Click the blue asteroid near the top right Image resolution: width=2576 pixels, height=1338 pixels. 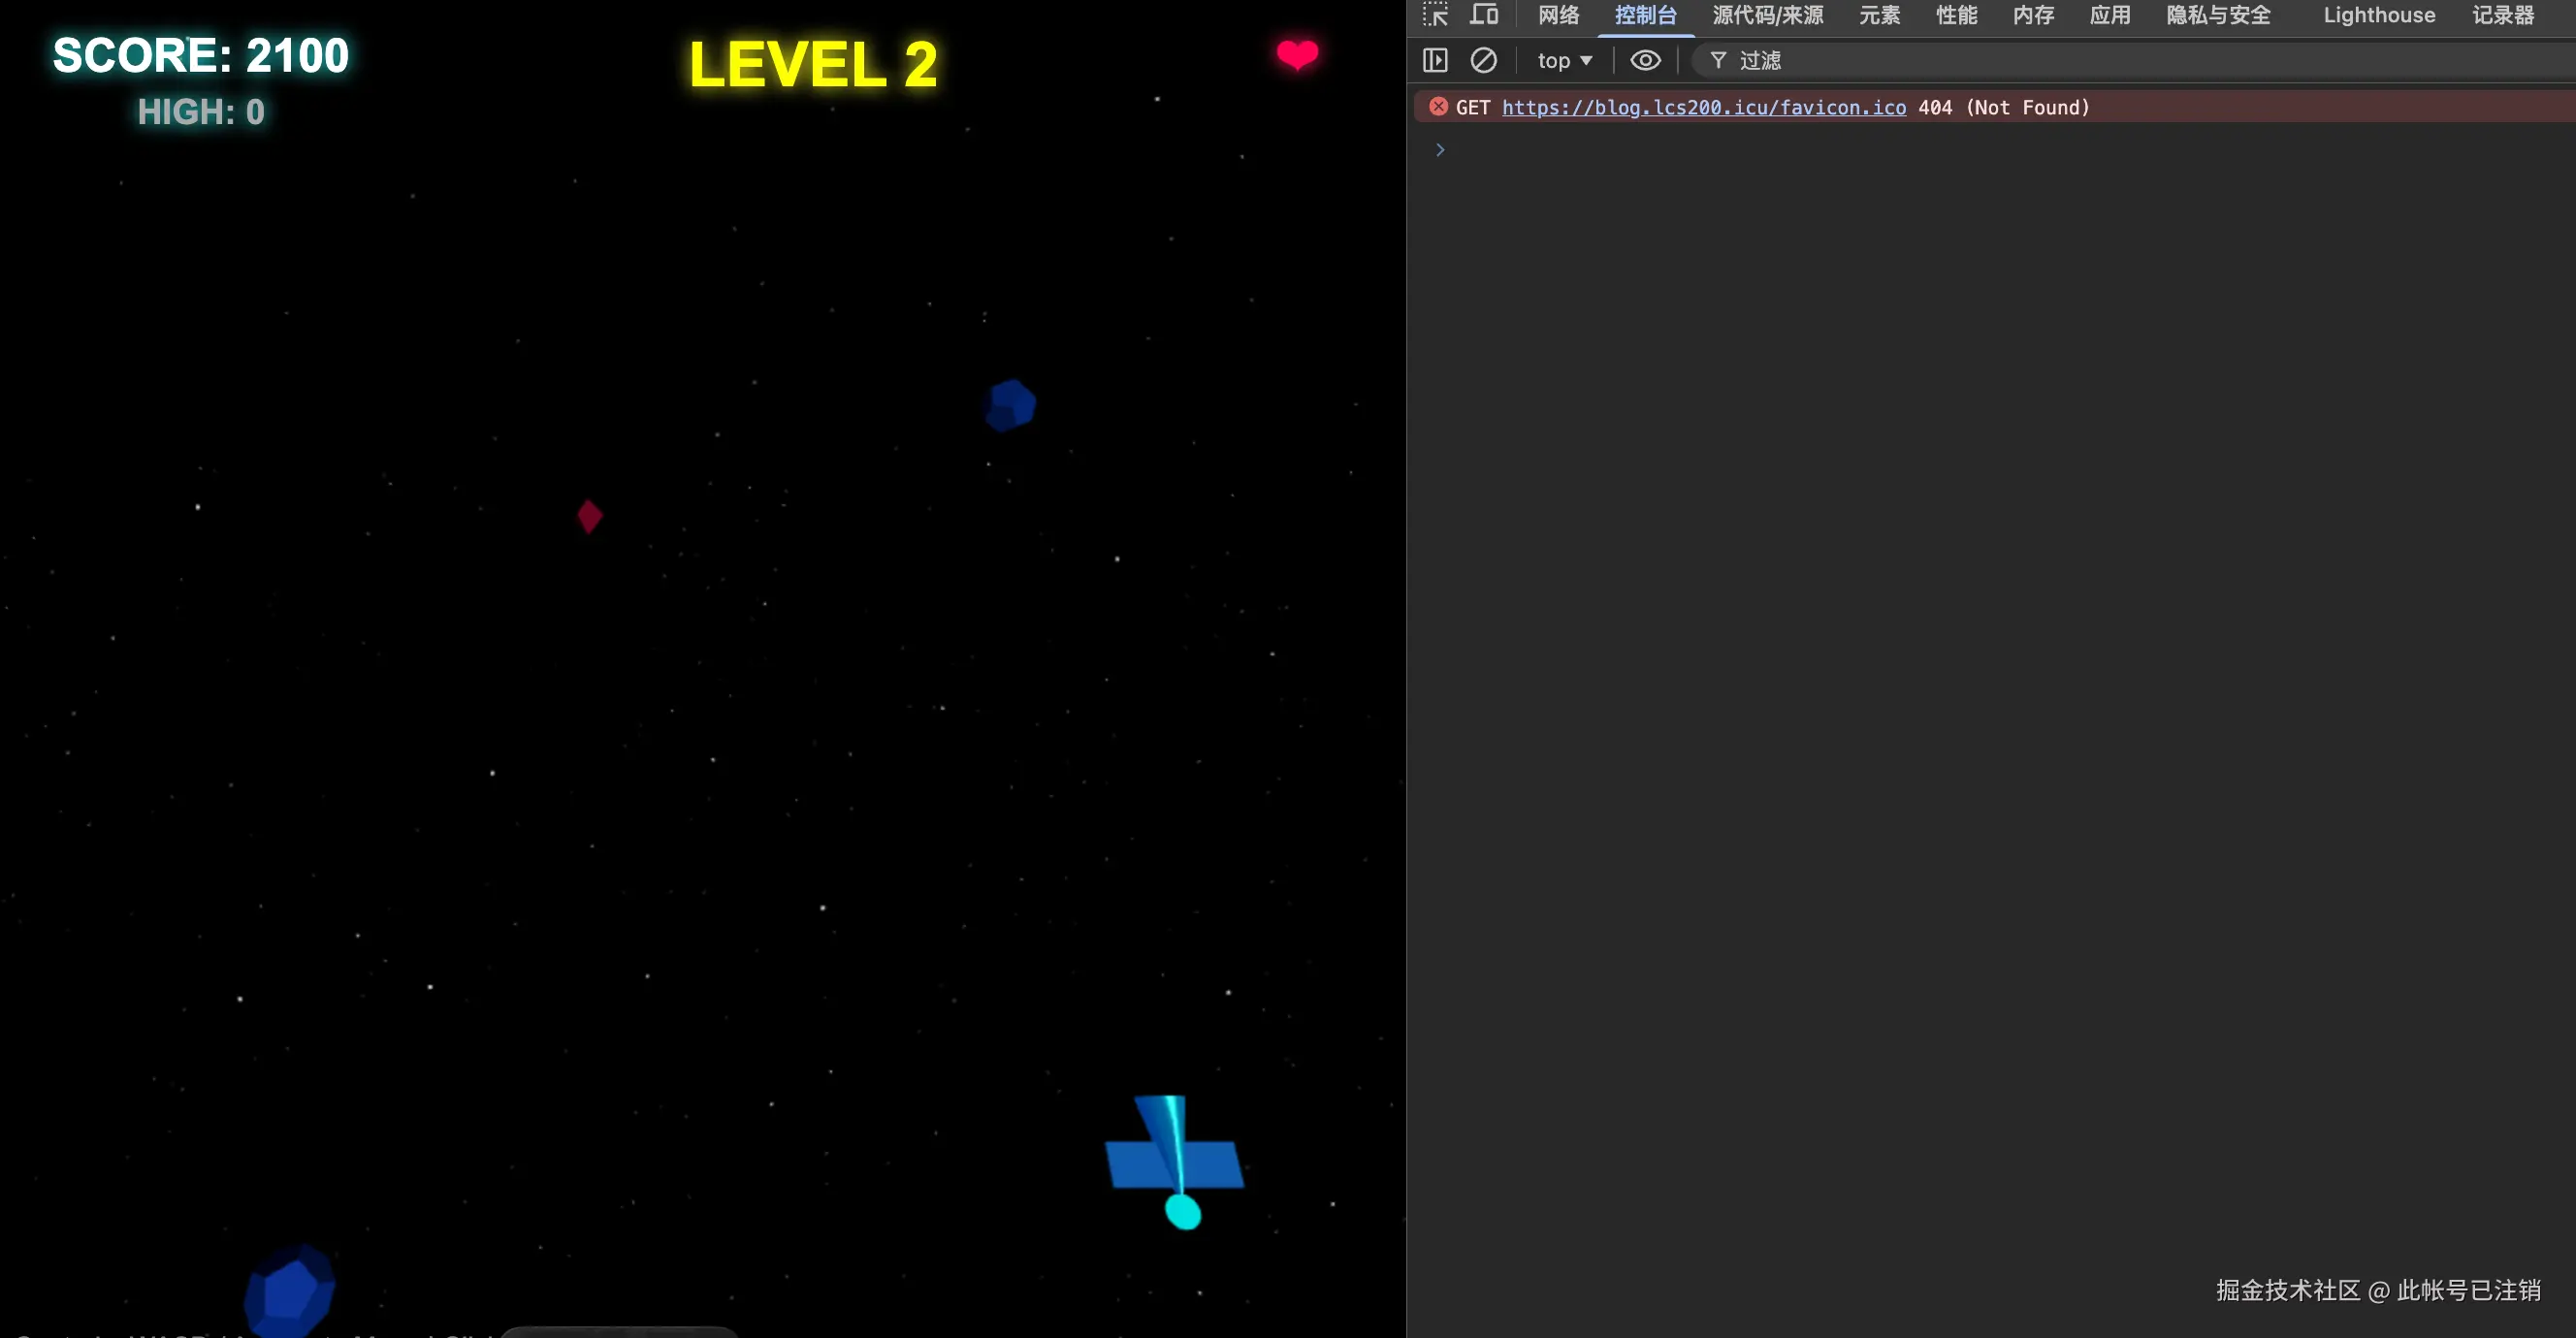tap(1010, 405)
